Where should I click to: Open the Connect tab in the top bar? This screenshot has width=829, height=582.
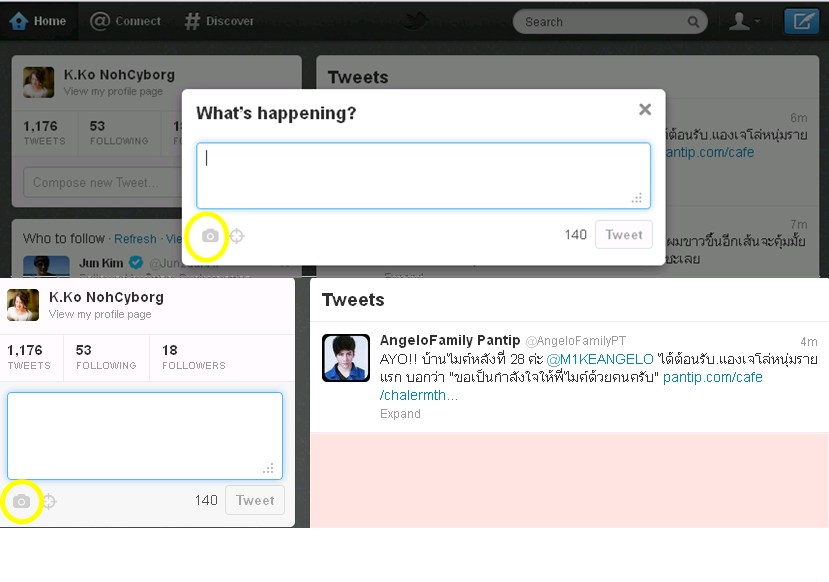coord(125,21)
